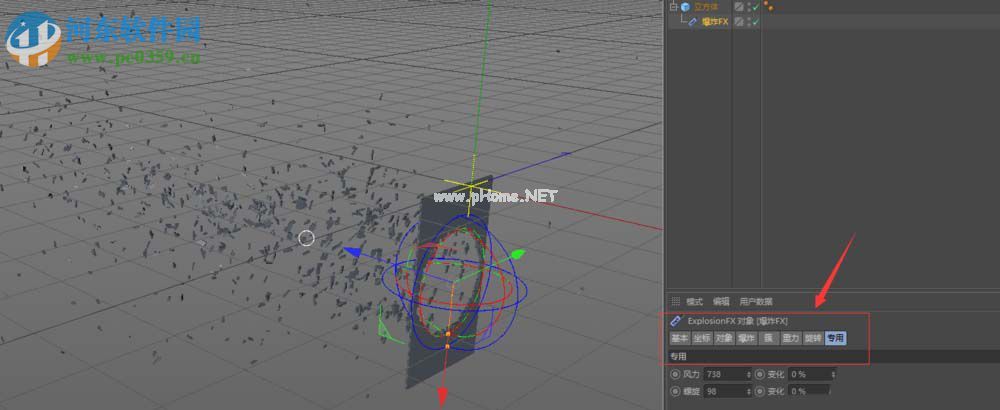This screenshot has height=410, width=1000.
Task: Toggle the keyframe circle for 变化 in the 螺旋 row
Action: pos(760,391)
